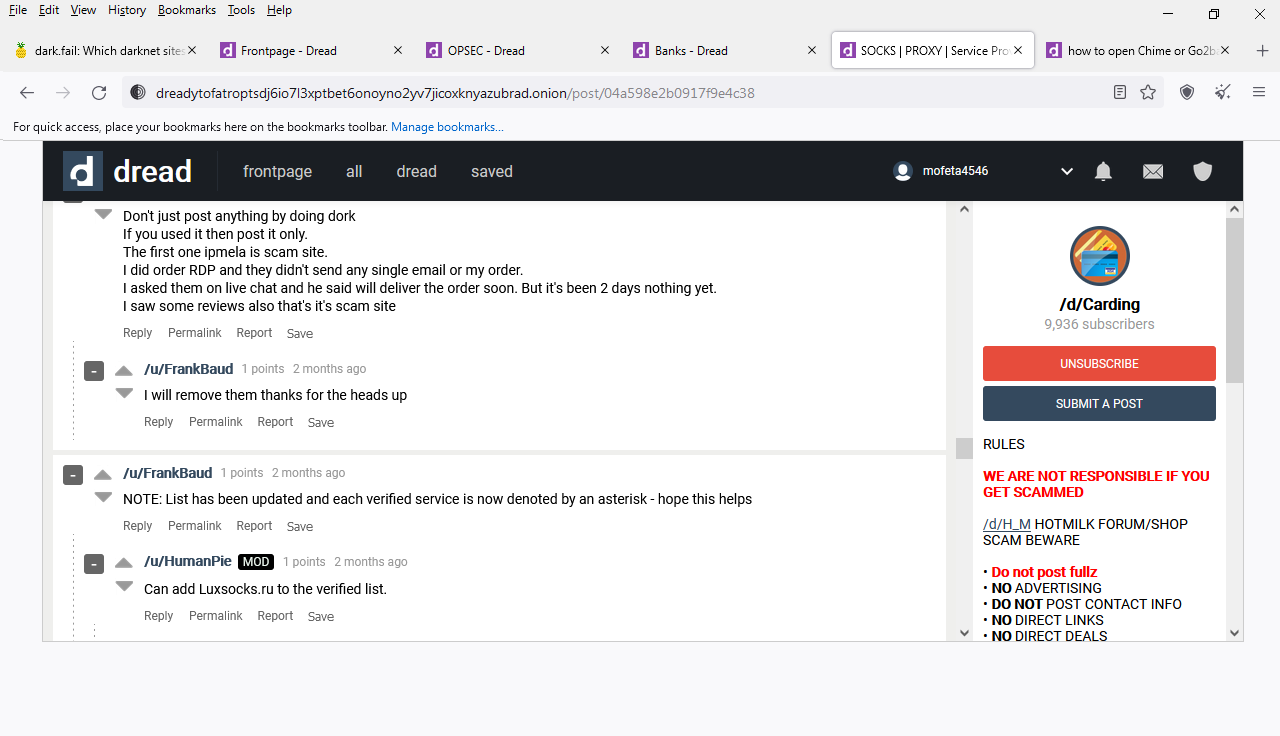This screenshot has height=736, width=1280.
Task: Reply to HumanPie's Luxsocks.ru comment
Action: point(158,616)
